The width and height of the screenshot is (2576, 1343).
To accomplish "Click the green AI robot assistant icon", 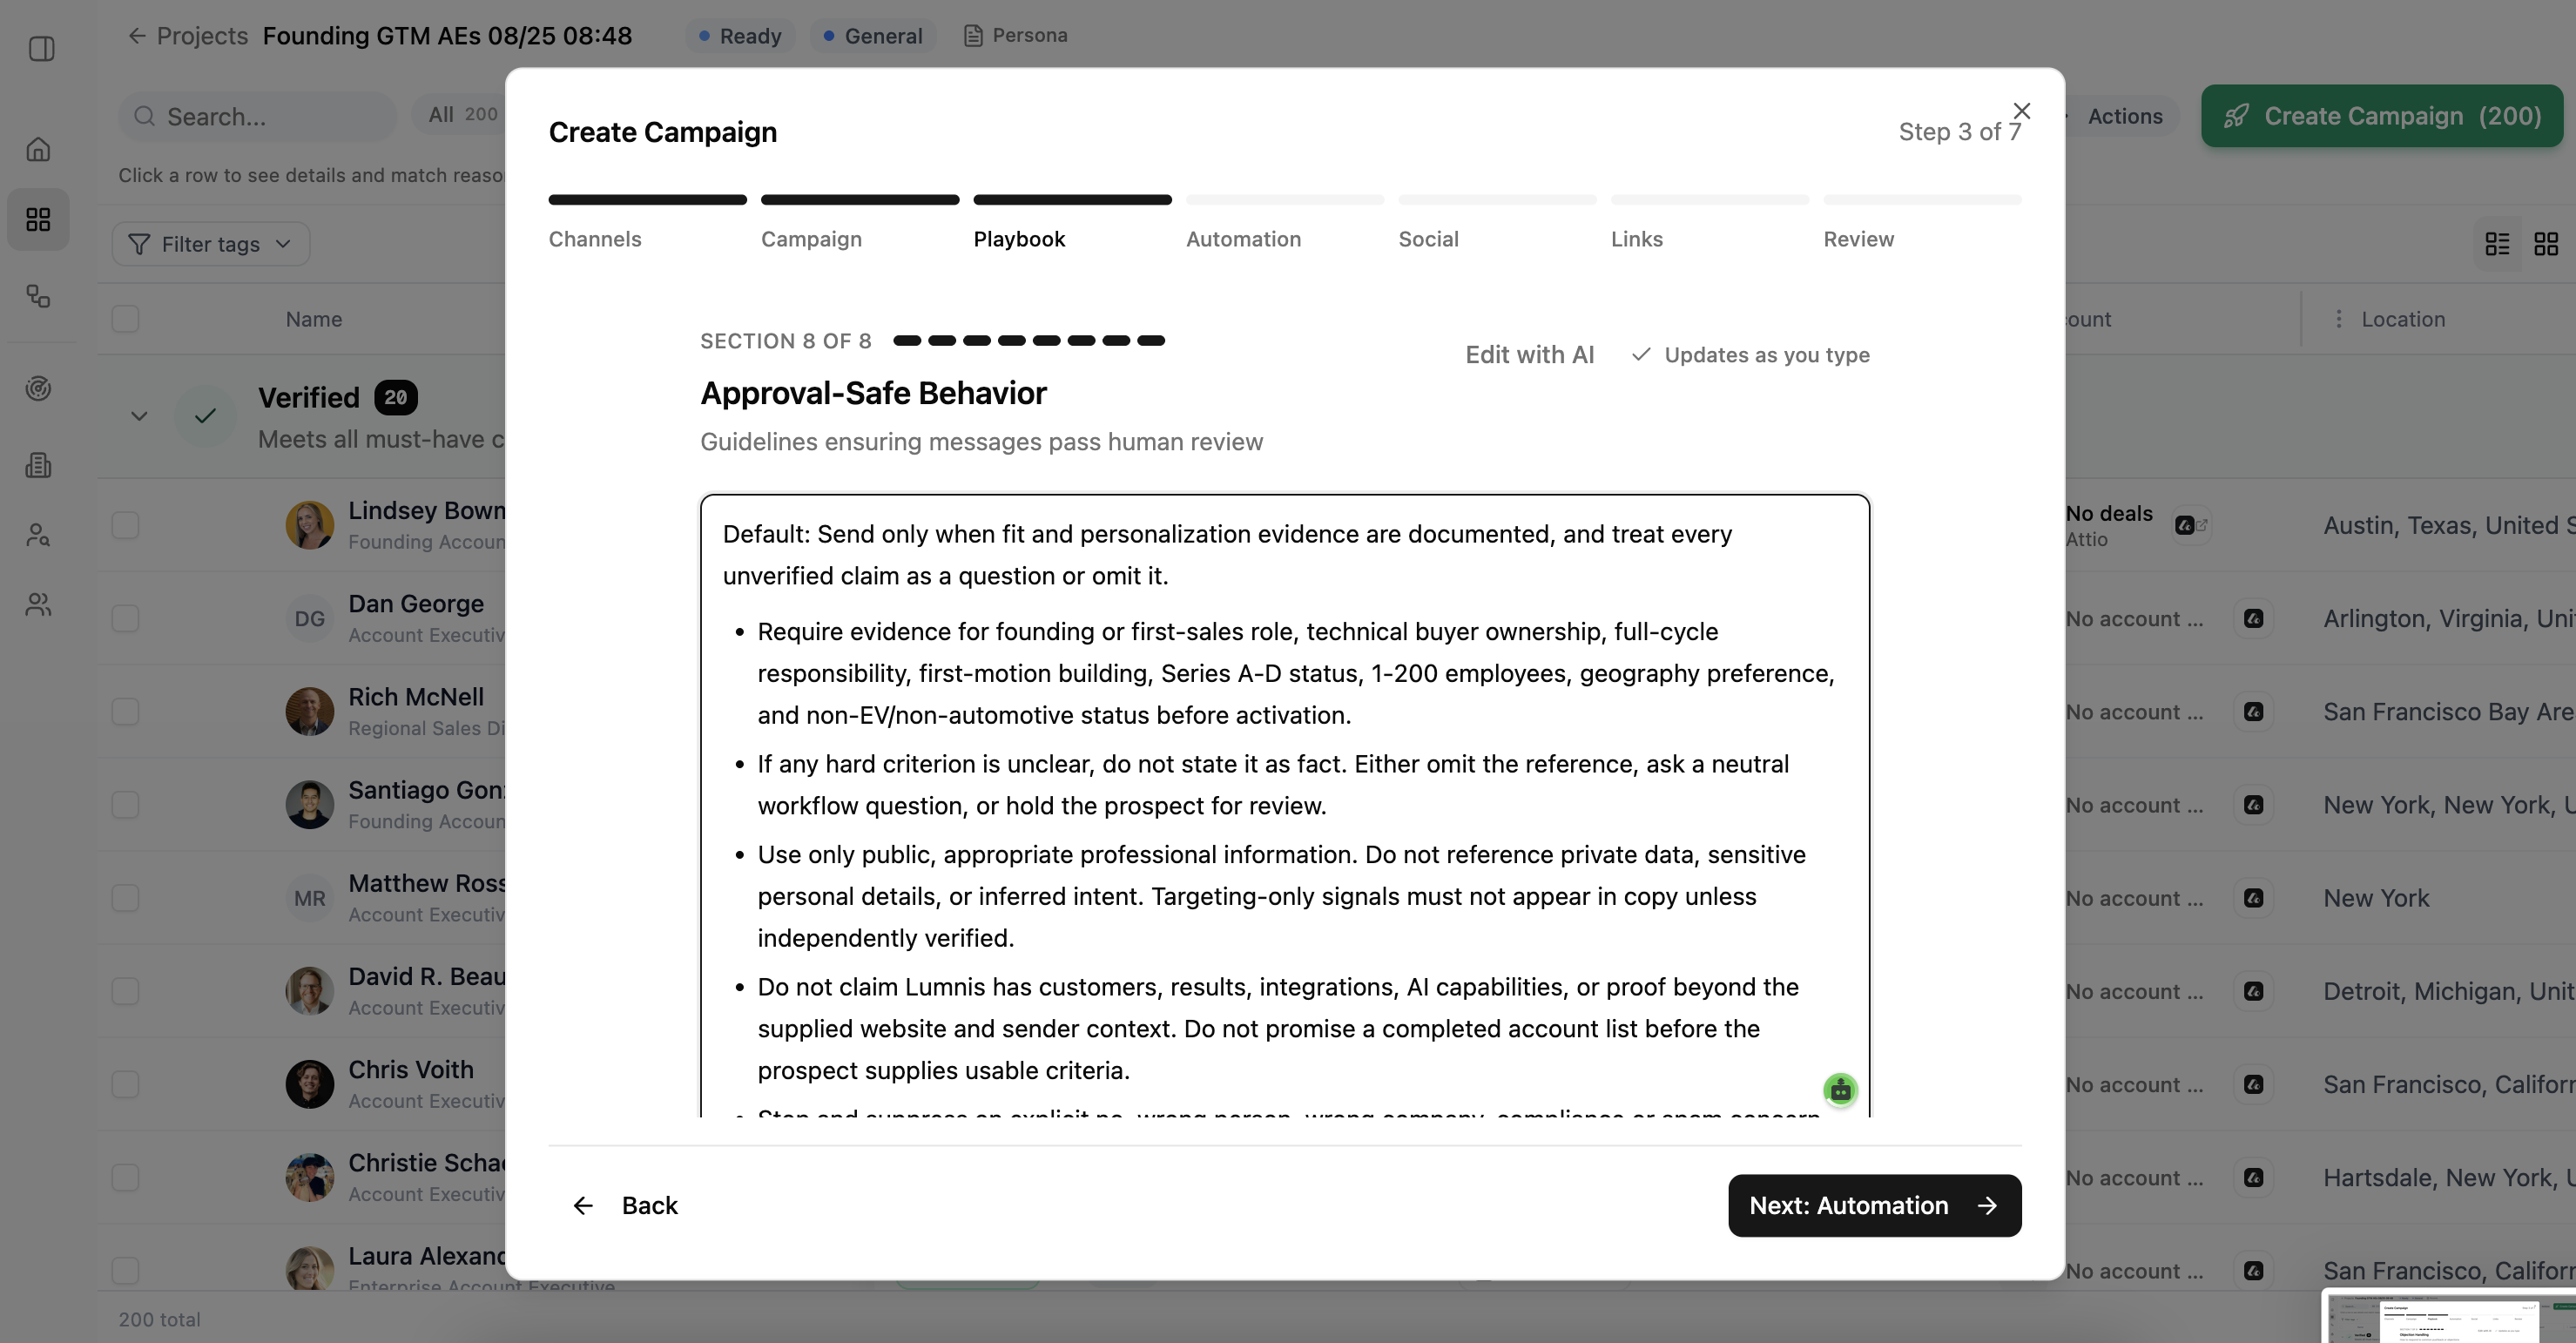I will click(x=1840, y=1090).
